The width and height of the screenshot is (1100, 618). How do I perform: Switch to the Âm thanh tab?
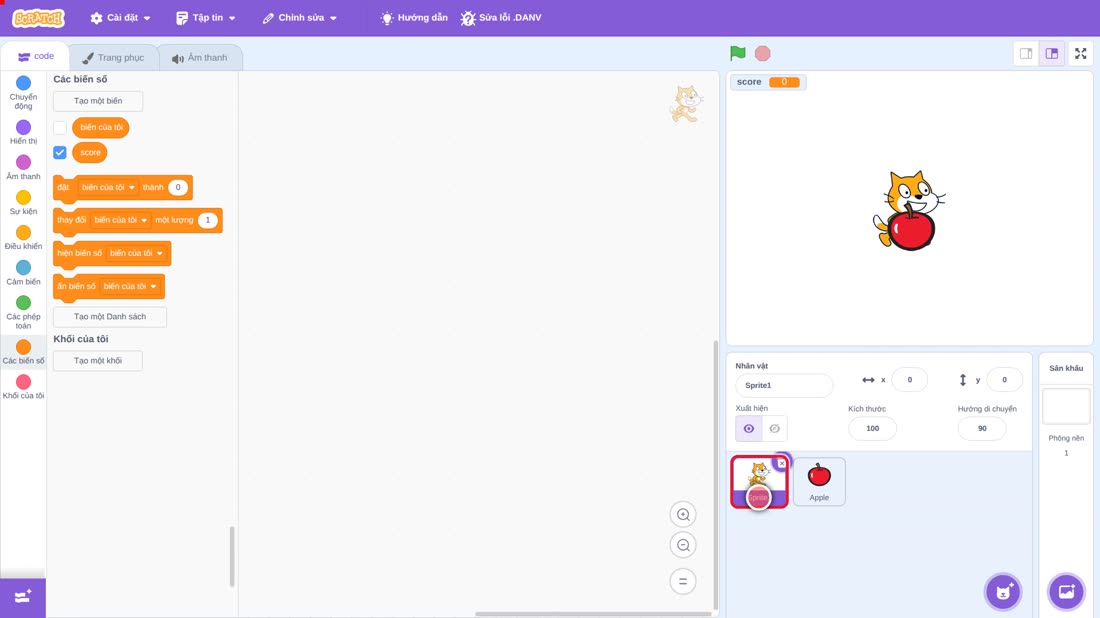point(200,58)
